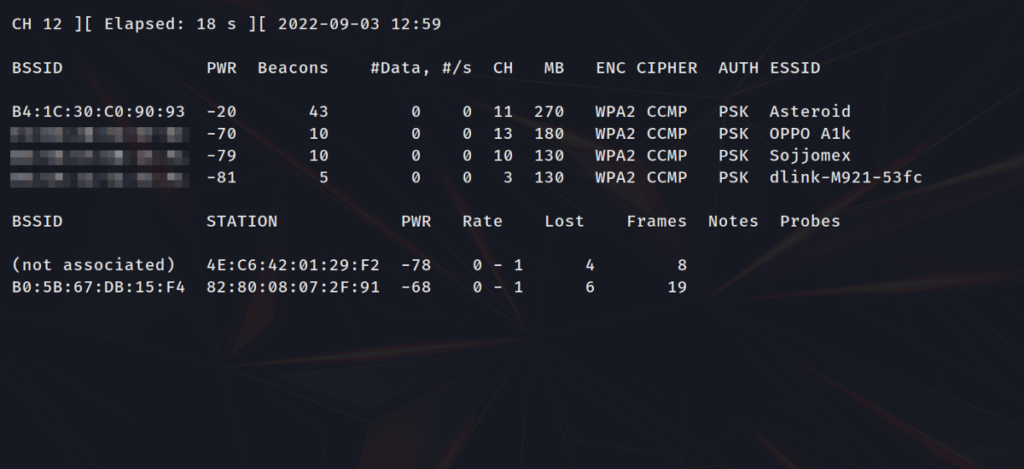
Task: Click the 2022-09-03 12:59 timestamp
Action: (x=359, y=24)
